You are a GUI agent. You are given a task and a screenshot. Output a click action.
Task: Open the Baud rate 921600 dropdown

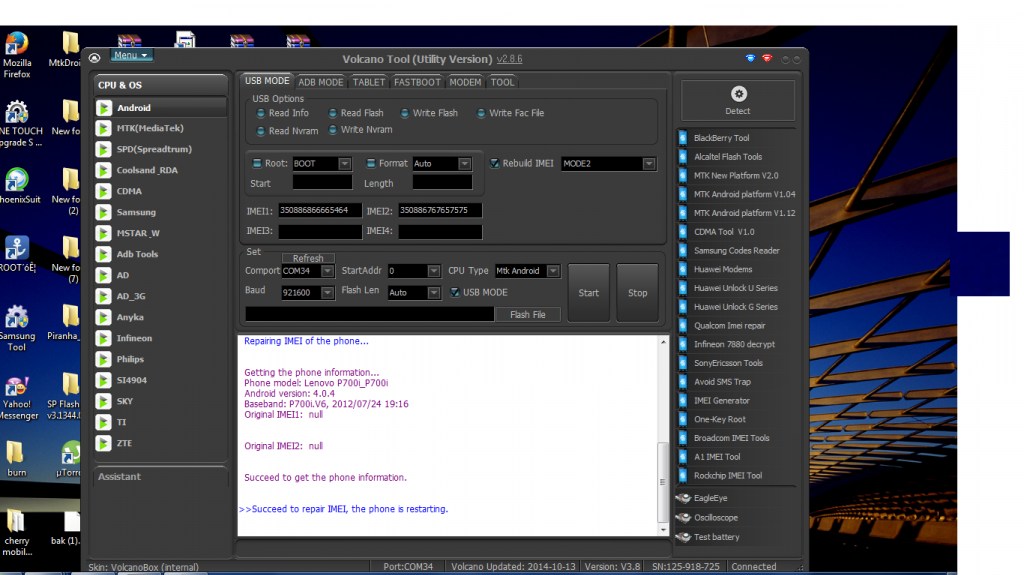332,293
